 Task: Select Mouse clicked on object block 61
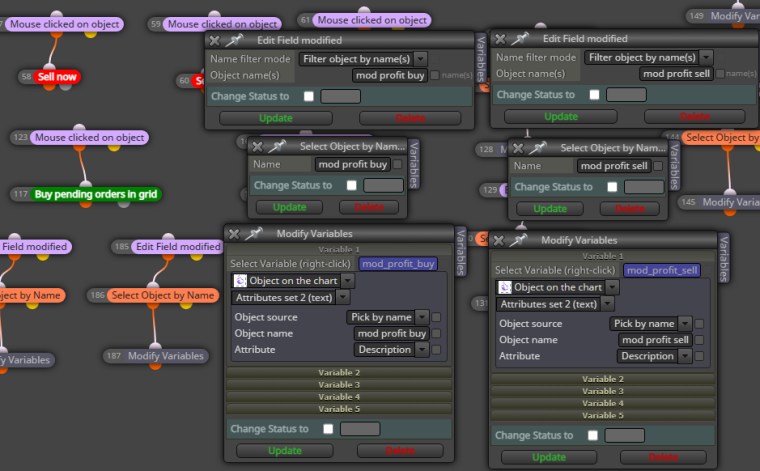tap(372, 20)
